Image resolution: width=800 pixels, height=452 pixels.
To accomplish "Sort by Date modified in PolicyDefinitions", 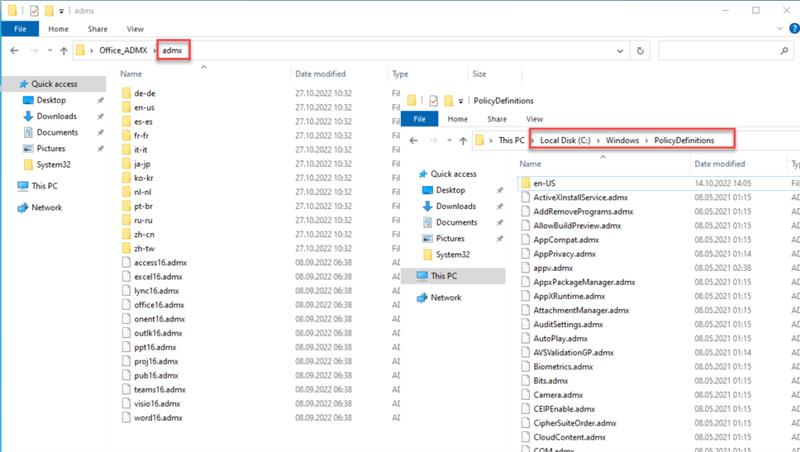I will click(x=719, y=164).
